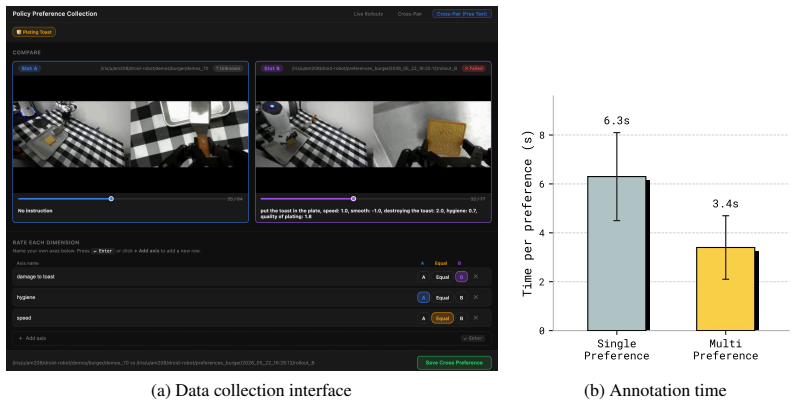Click the Add axis row
Image resolution: width=796 pixels, height=405 pixels.
point(252,339)
